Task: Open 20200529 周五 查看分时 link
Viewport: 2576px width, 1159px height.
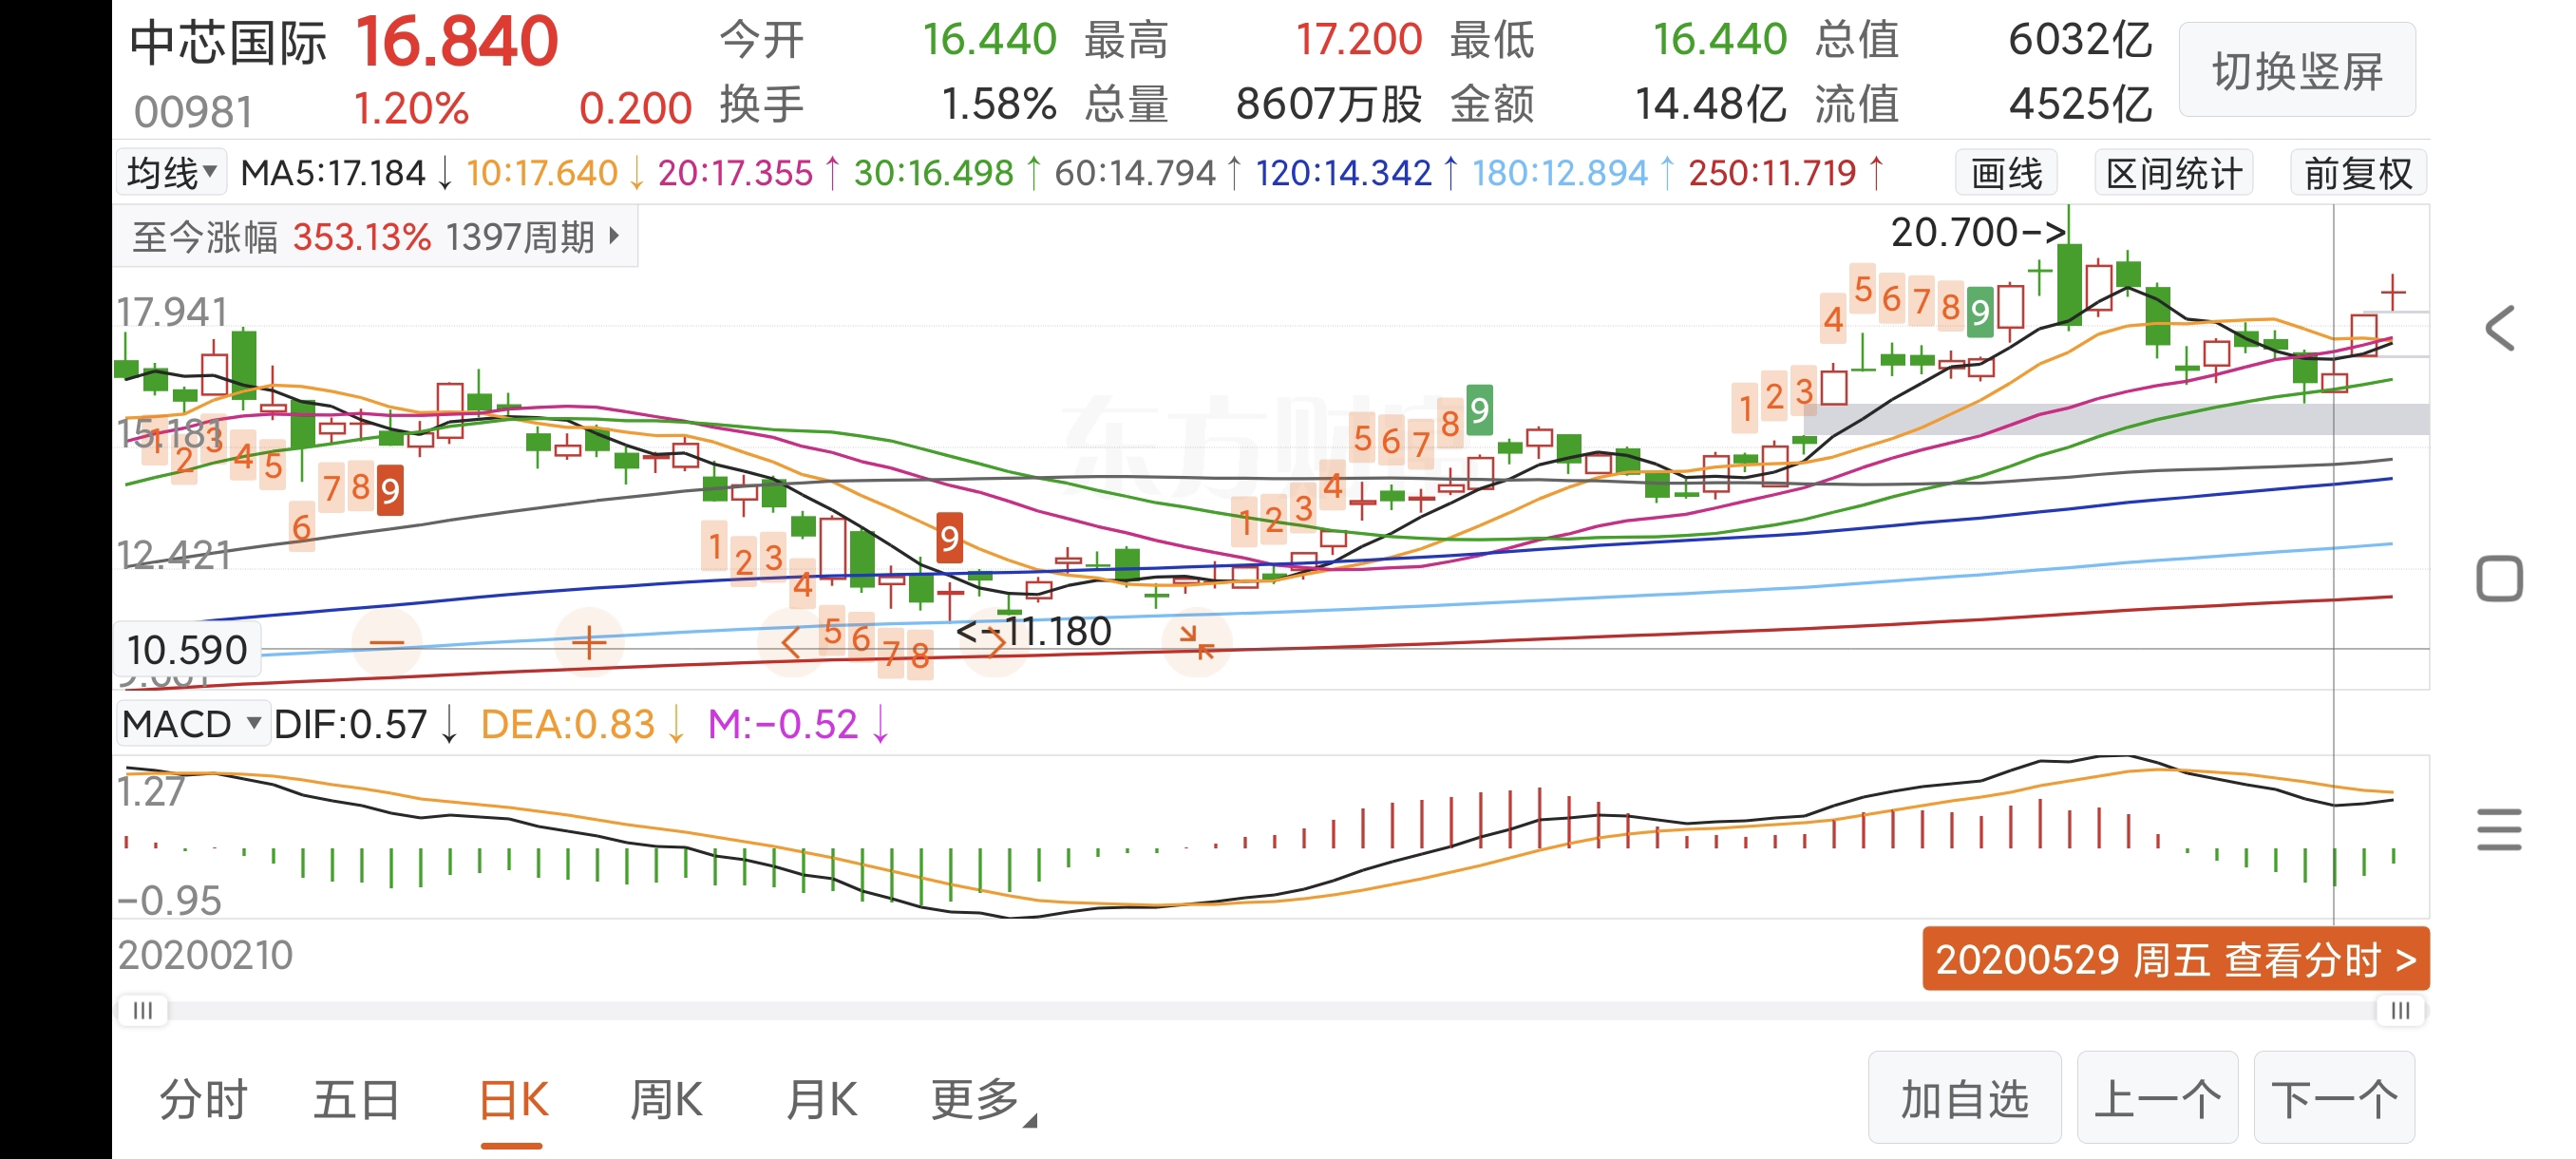Action: [x=2175, y=959]
